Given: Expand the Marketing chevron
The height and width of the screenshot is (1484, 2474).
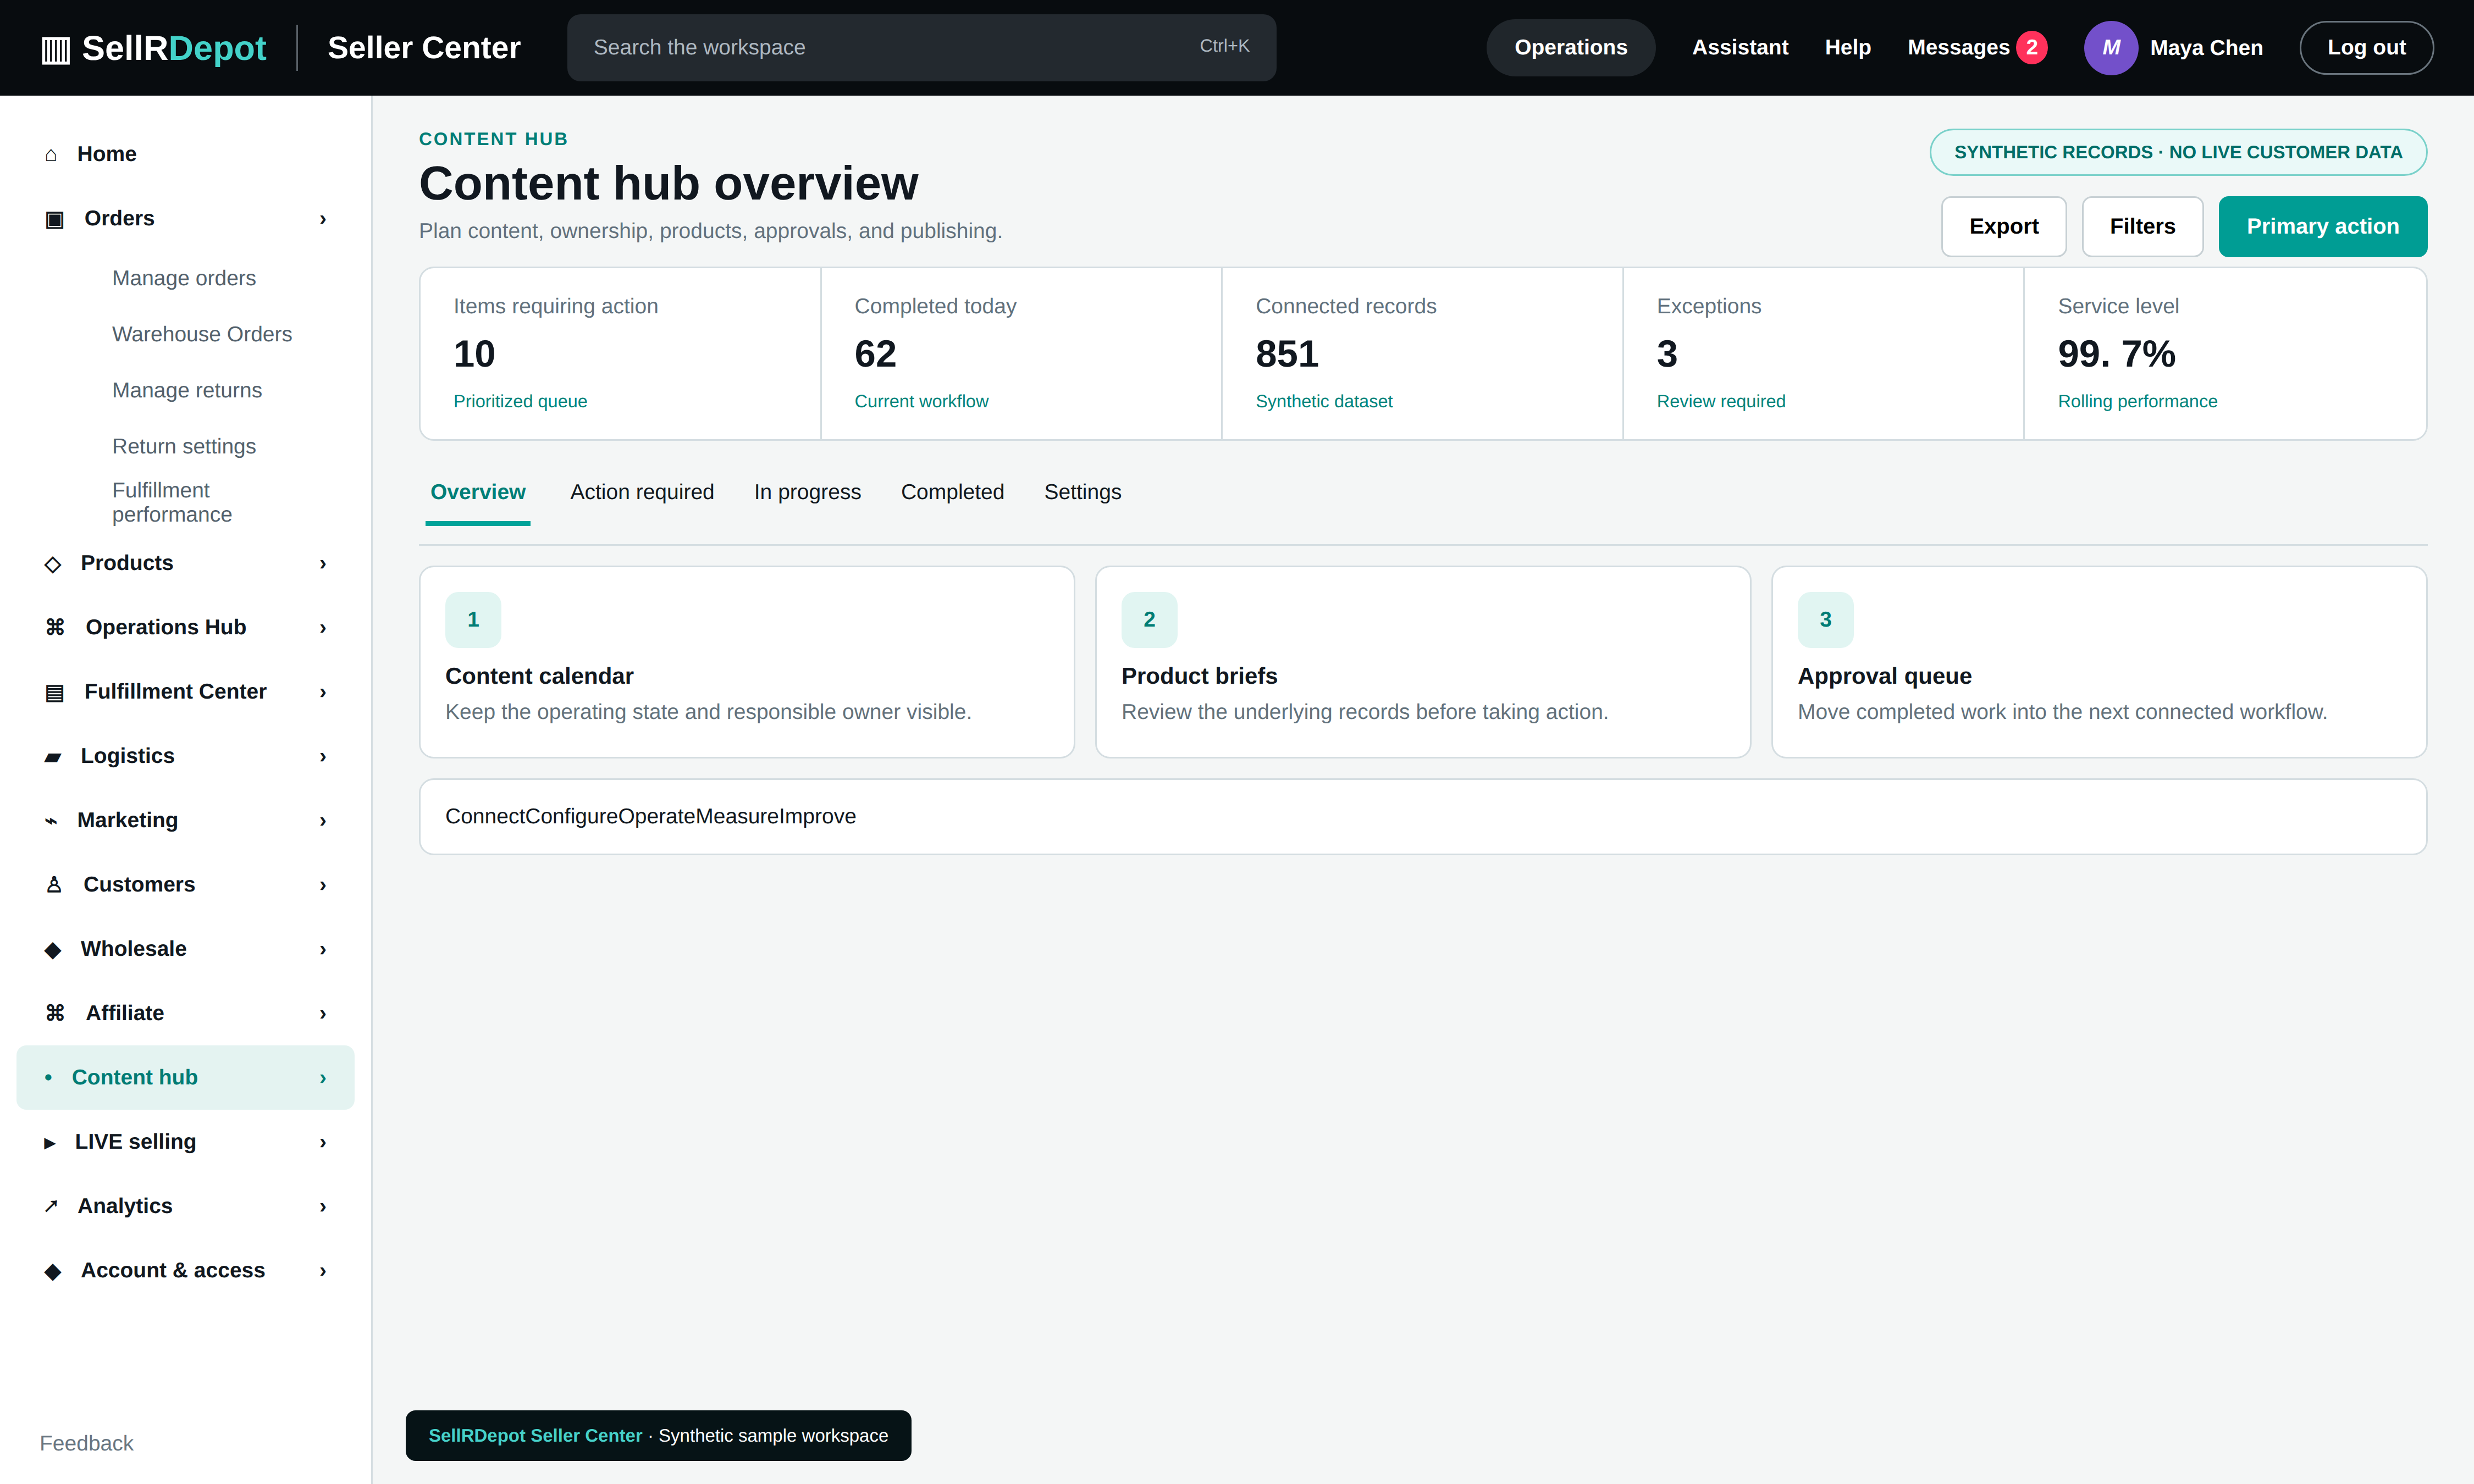Looking at the screenshot, I should 323,821.
